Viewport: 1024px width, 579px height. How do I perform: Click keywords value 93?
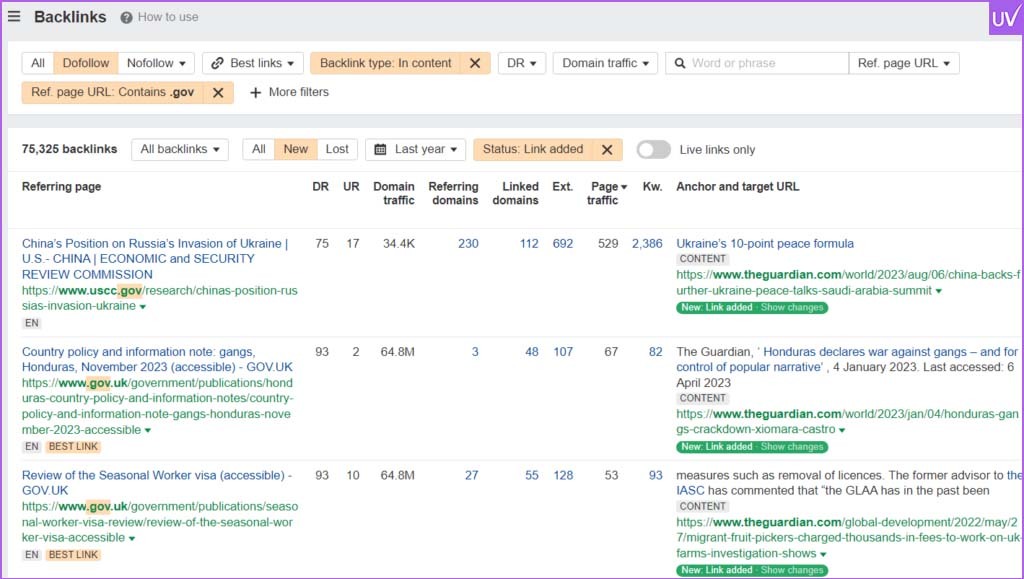(656, 476)
